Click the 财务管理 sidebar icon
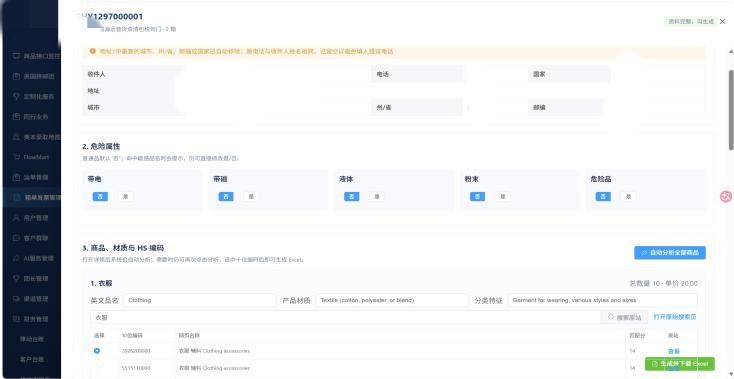This screenshot has height=379, width=734. pyautogui.click(x=16, y=319)
